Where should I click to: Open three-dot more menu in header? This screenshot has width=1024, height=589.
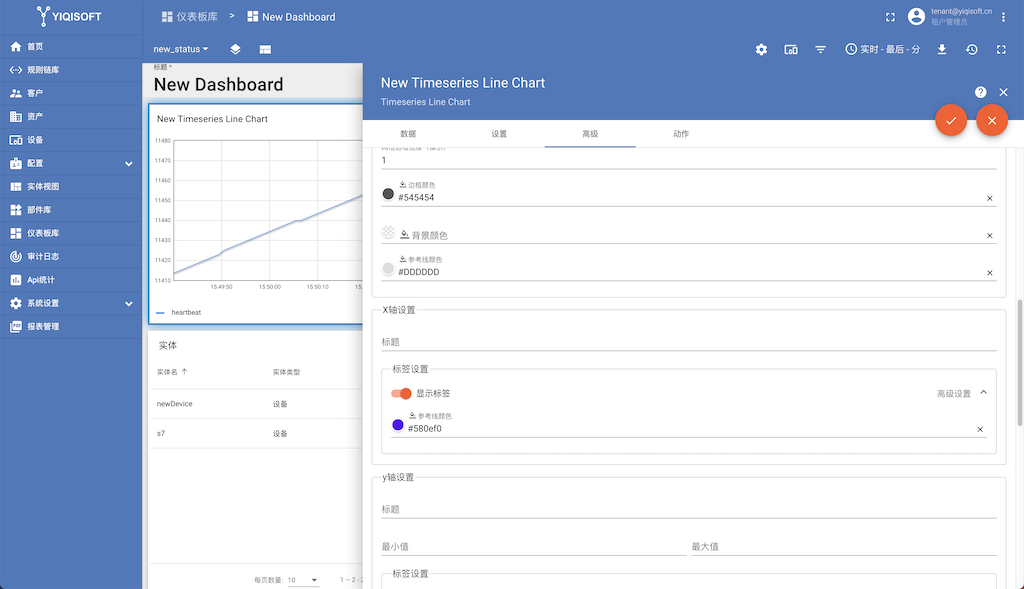coord(1003,17)
